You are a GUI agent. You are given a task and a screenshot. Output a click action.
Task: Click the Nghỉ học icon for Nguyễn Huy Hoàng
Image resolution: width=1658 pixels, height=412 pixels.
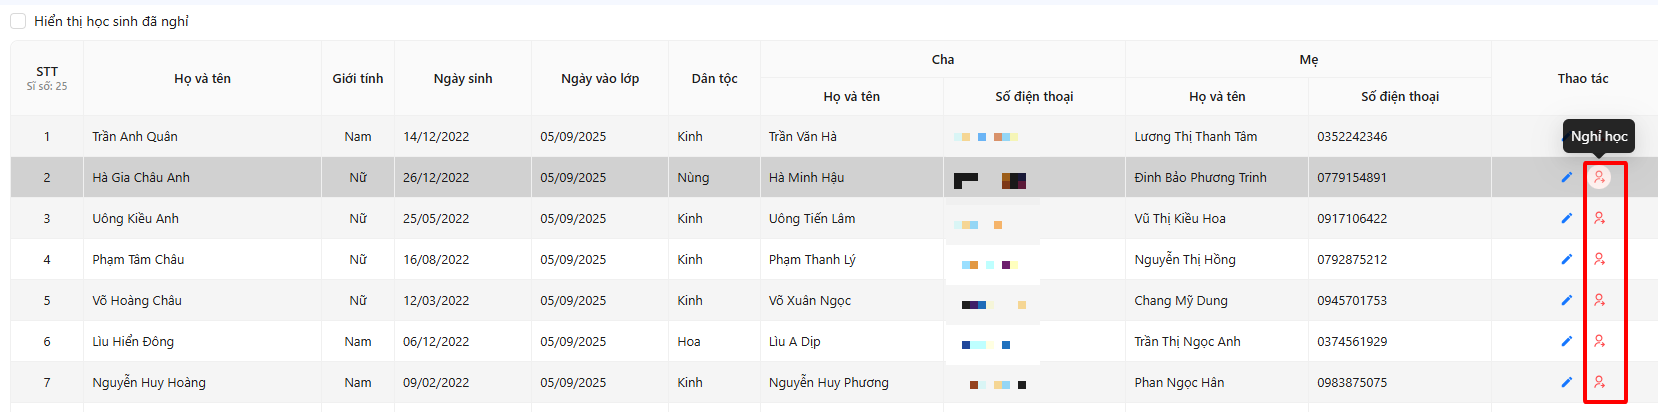pos(1599,382)
